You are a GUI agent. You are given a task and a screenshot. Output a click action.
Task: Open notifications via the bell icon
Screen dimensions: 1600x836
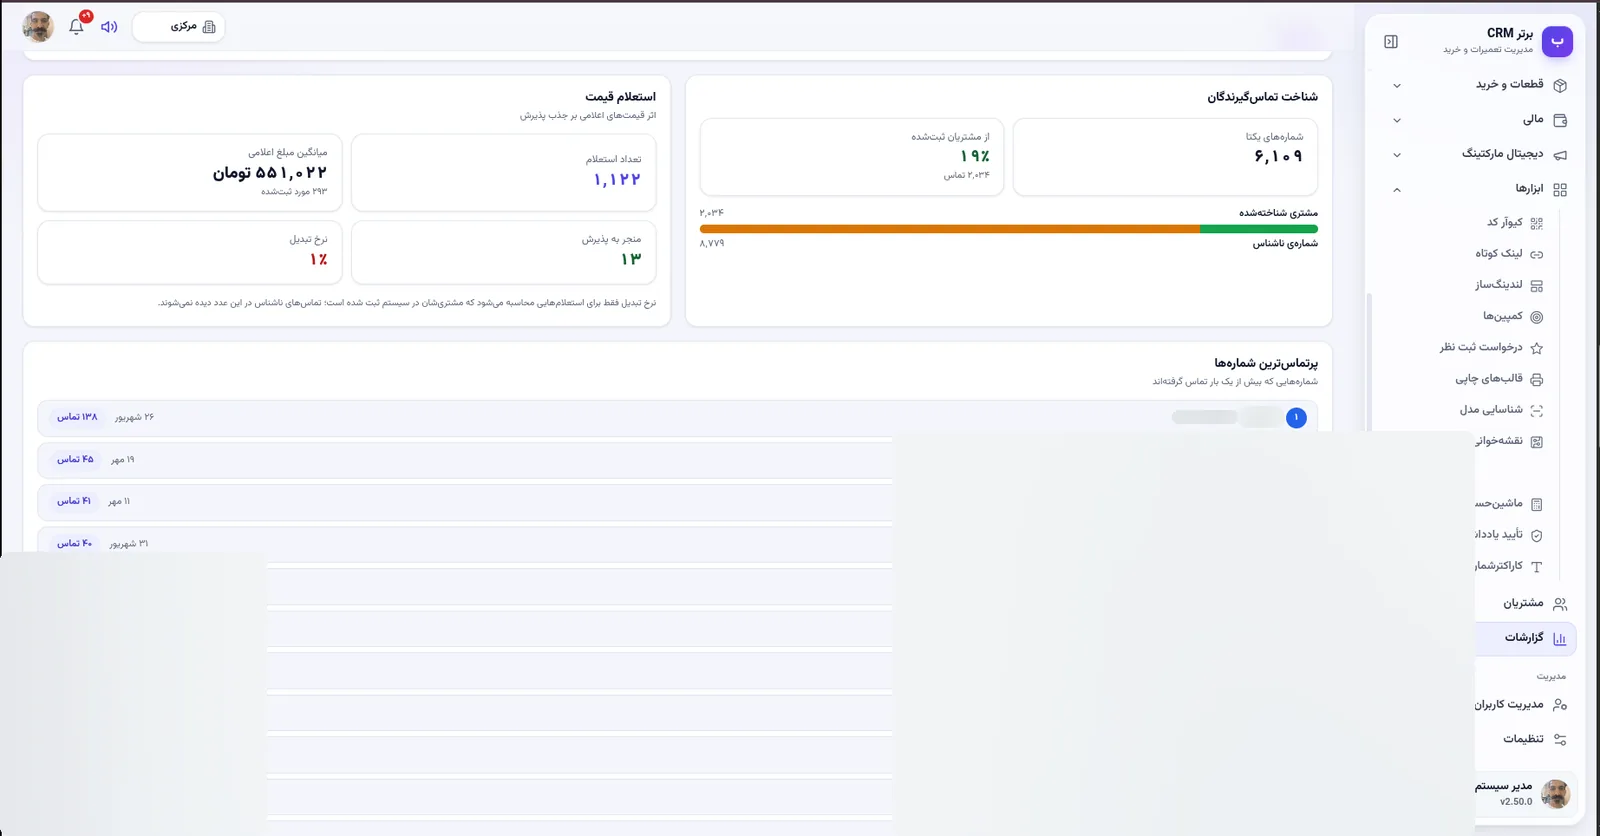pyautogui.click(x=76, y=27)
